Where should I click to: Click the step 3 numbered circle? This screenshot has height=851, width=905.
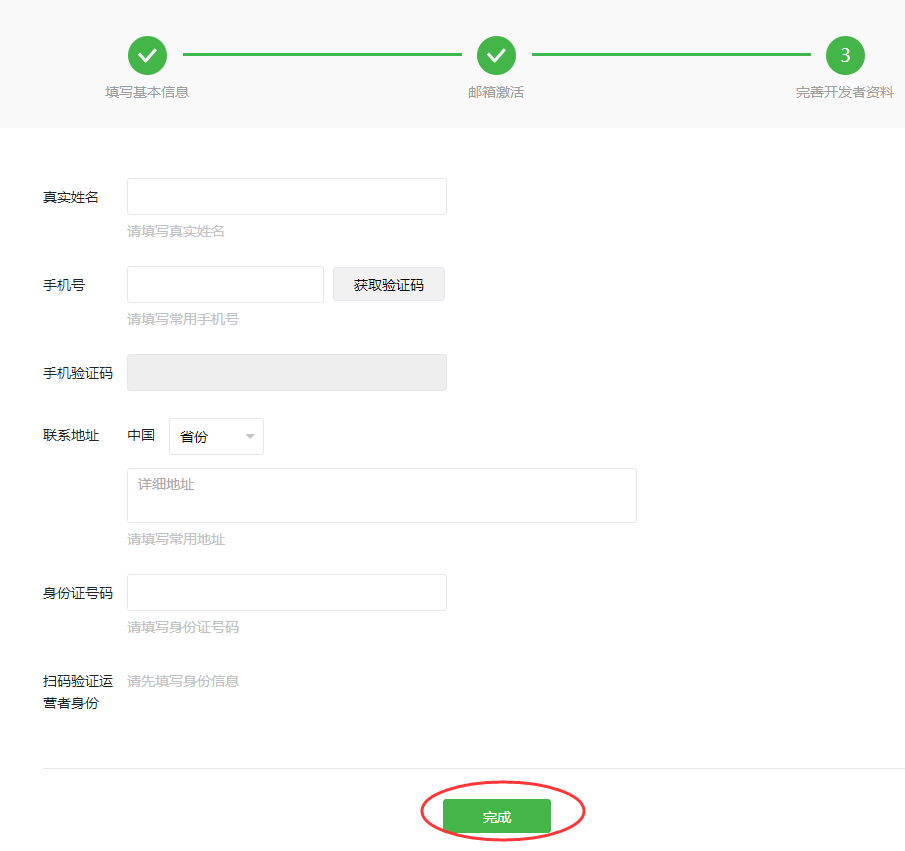click(x=845, y=55)
